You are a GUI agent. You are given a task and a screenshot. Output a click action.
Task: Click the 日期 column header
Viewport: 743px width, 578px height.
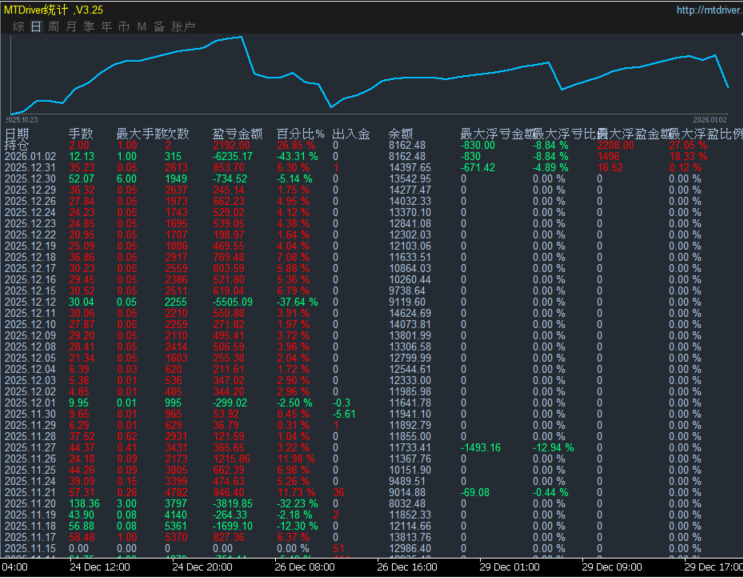coord(17,134)
